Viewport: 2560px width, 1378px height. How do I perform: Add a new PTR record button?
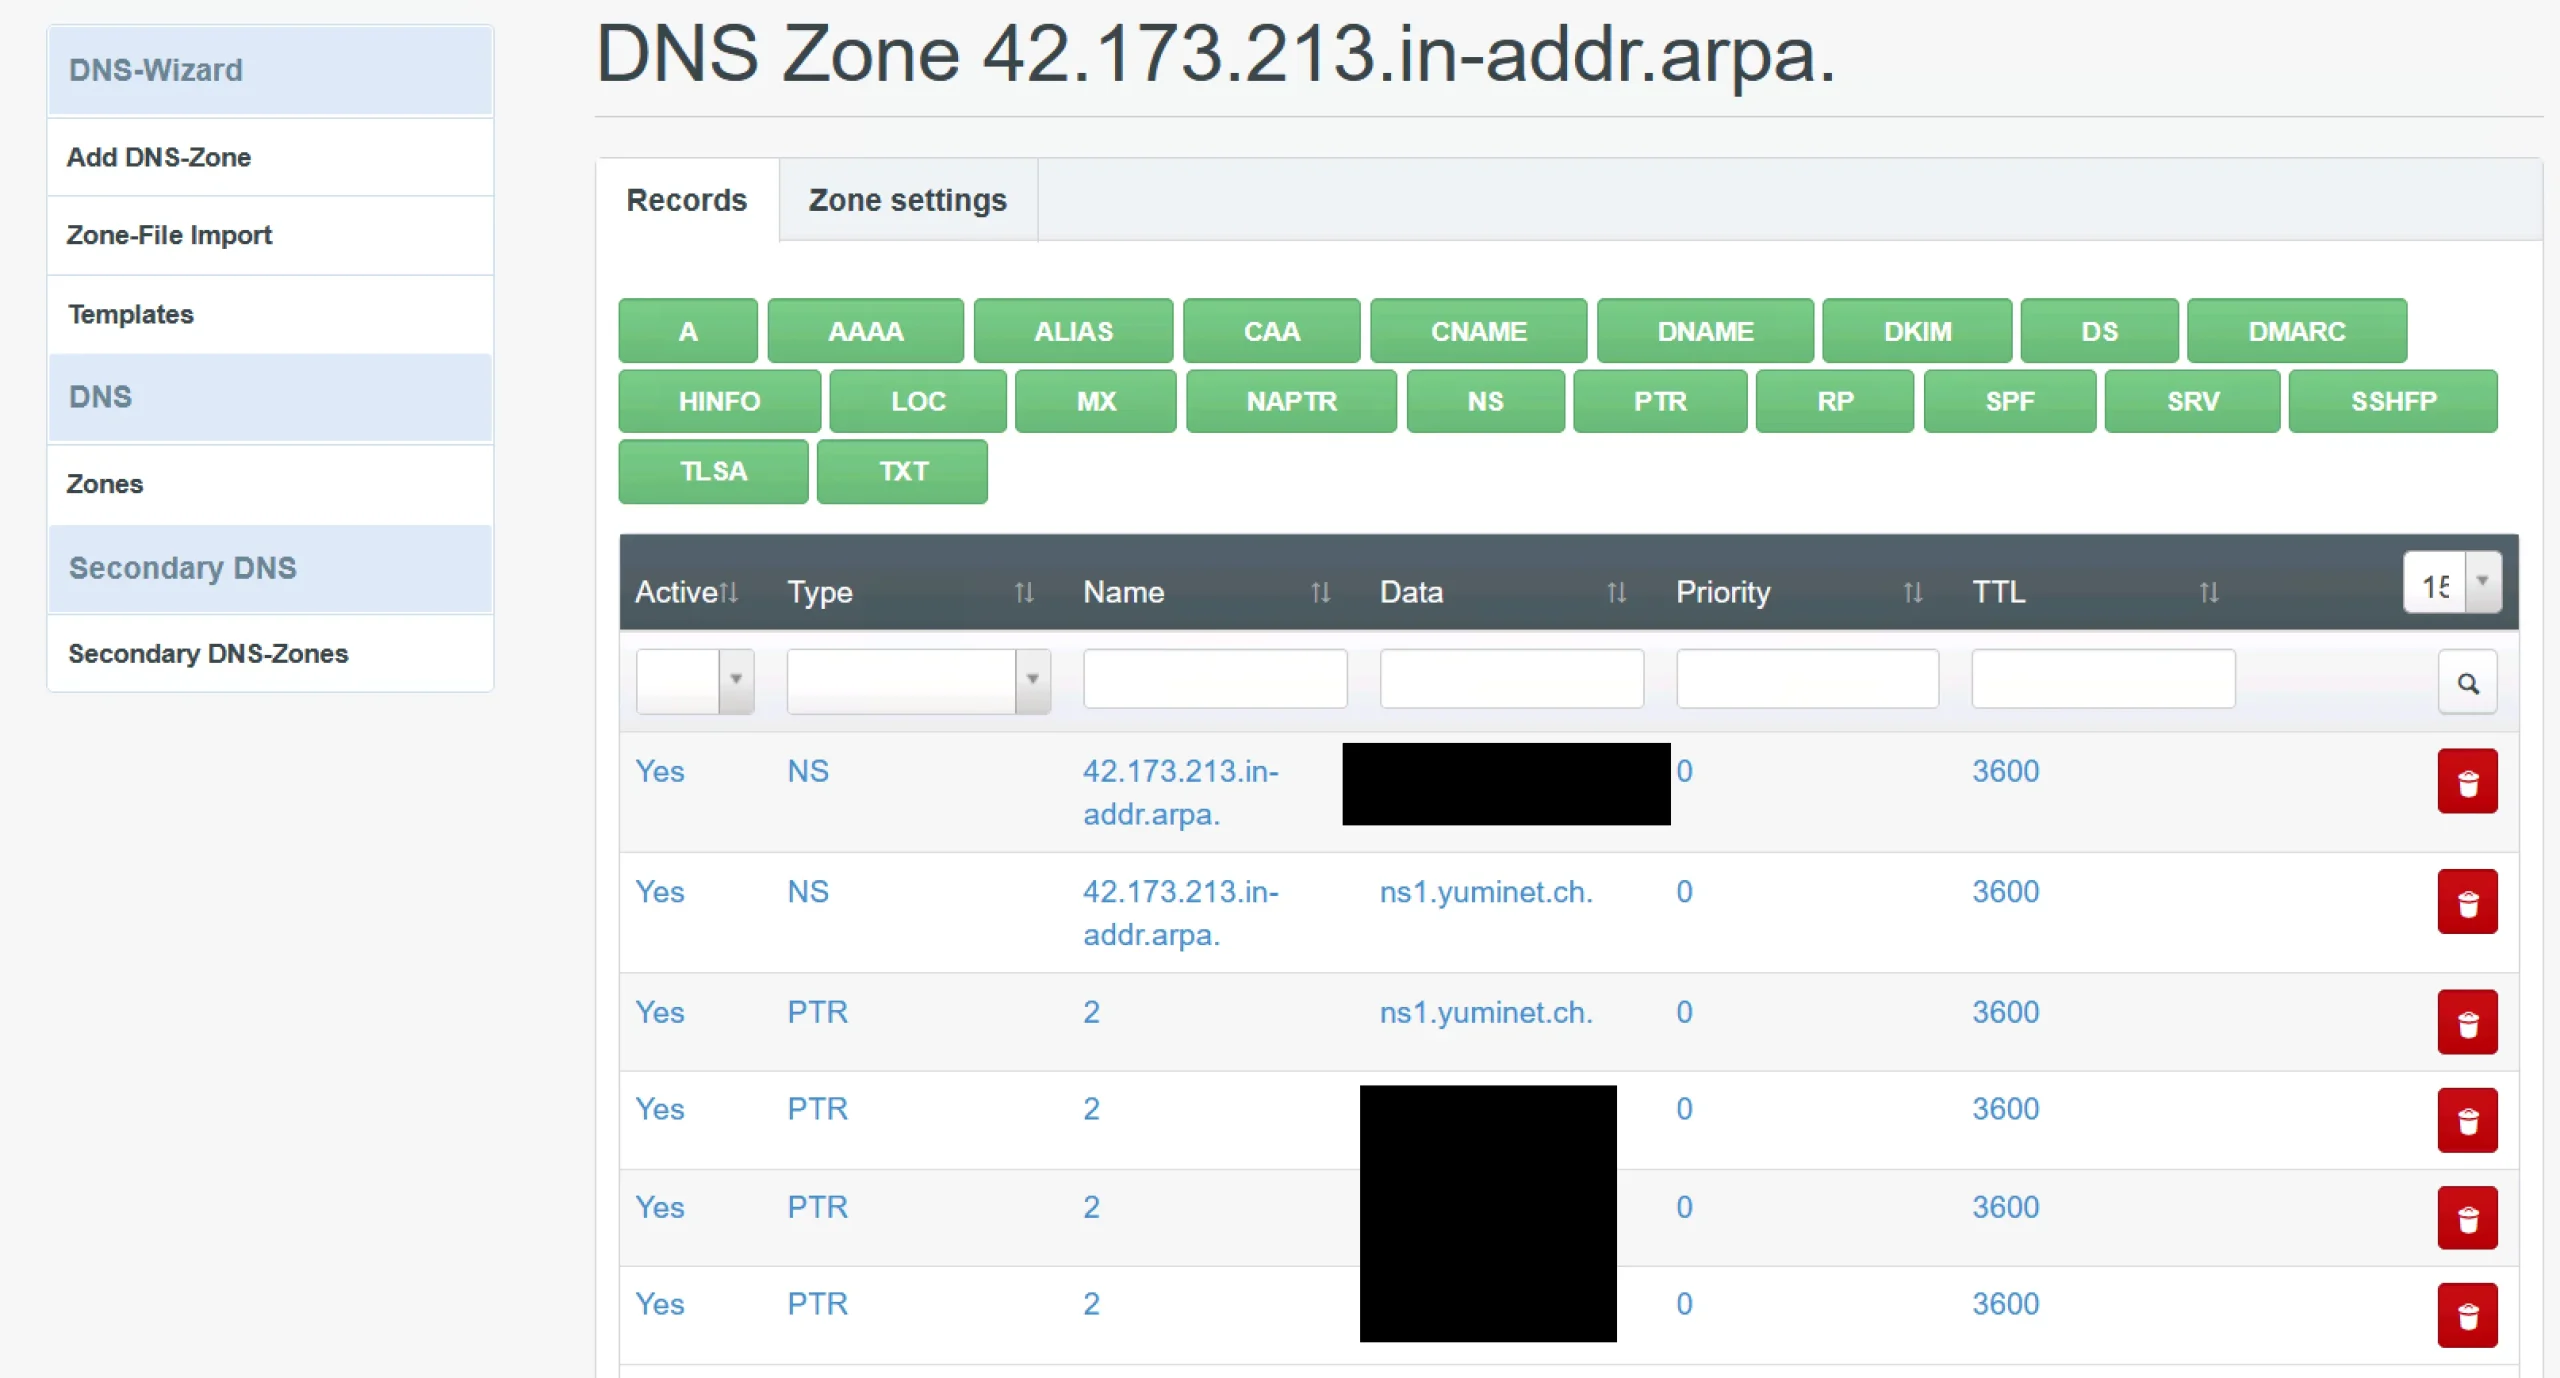1659,401
